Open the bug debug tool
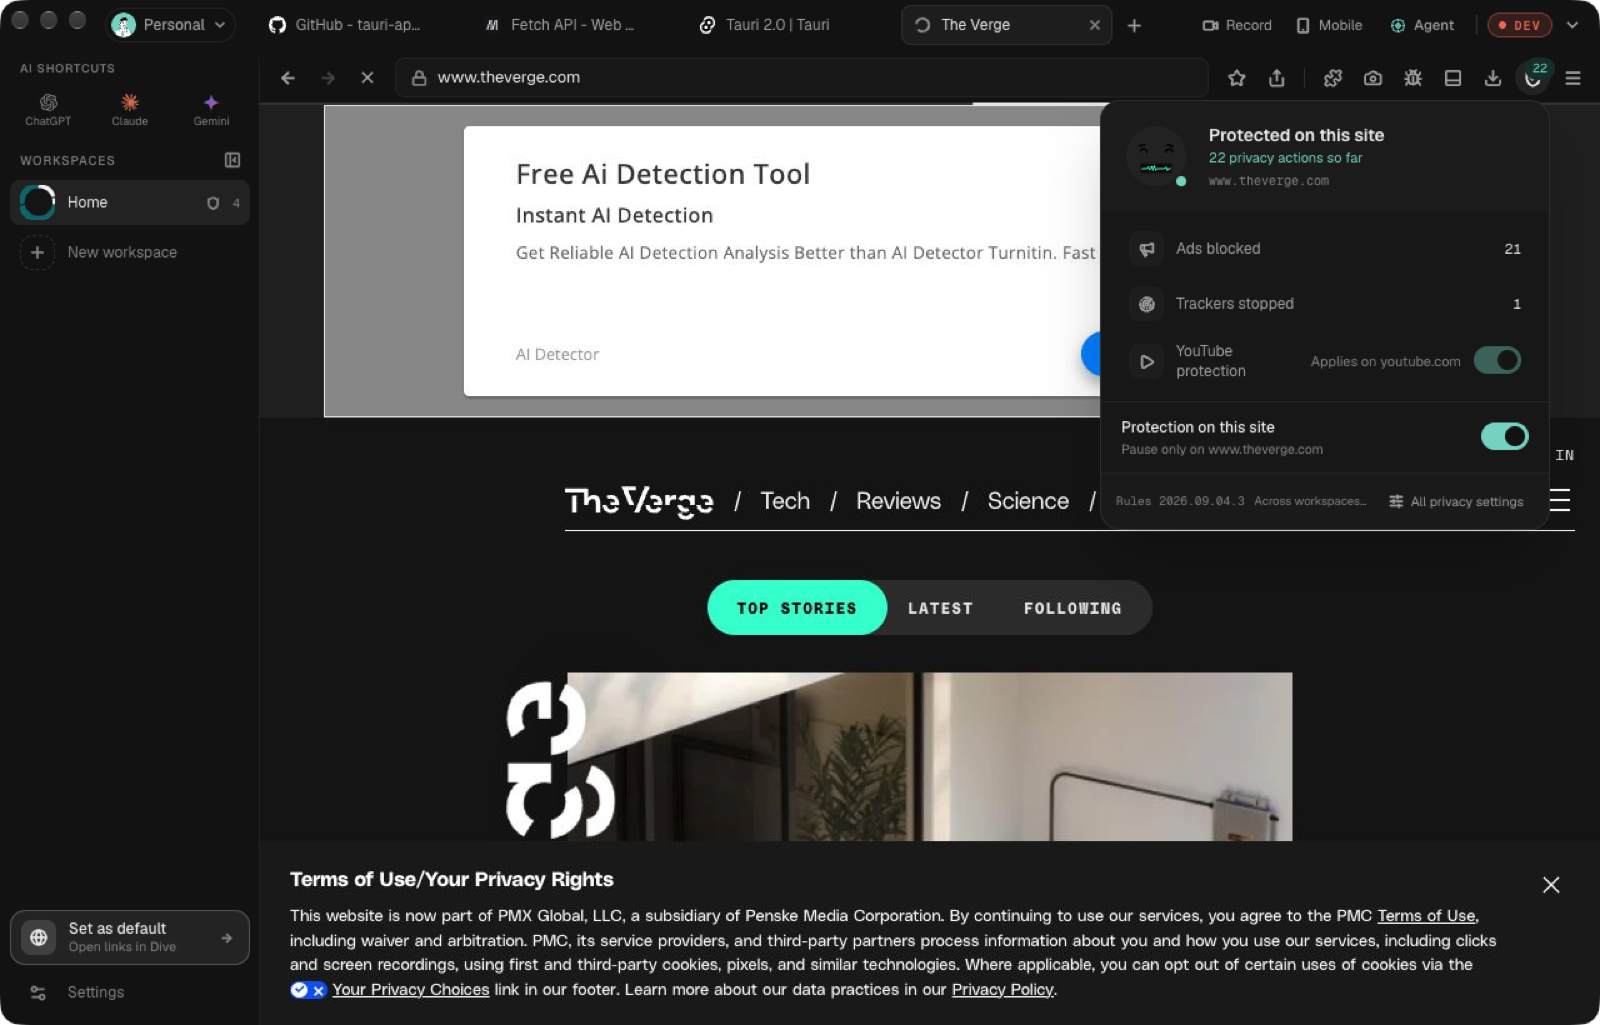This screenshot has width=1600, height=1025. pyautogui.click(x=1413, y=78)
